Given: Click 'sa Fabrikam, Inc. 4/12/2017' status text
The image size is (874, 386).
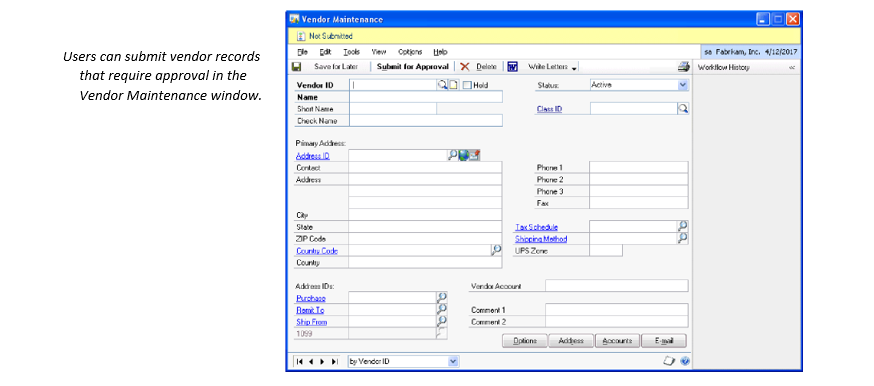Looking at the screenshot, I should coord(751,52).
